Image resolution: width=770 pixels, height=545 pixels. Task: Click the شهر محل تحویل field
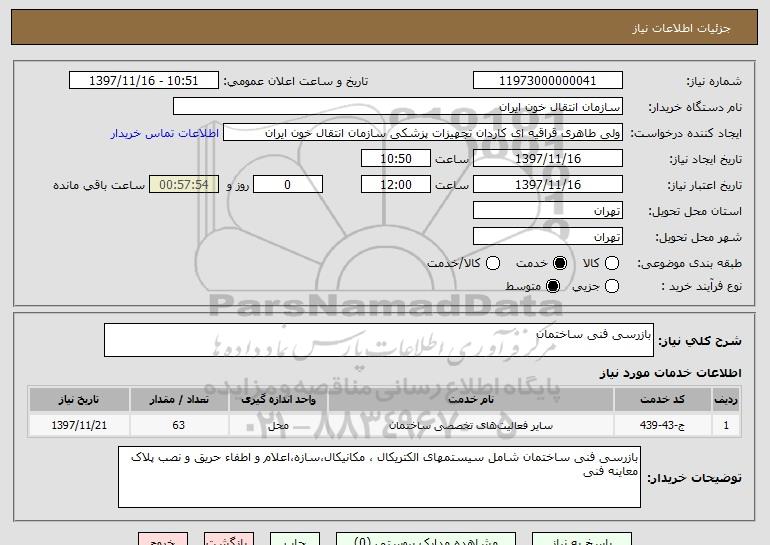548,237
